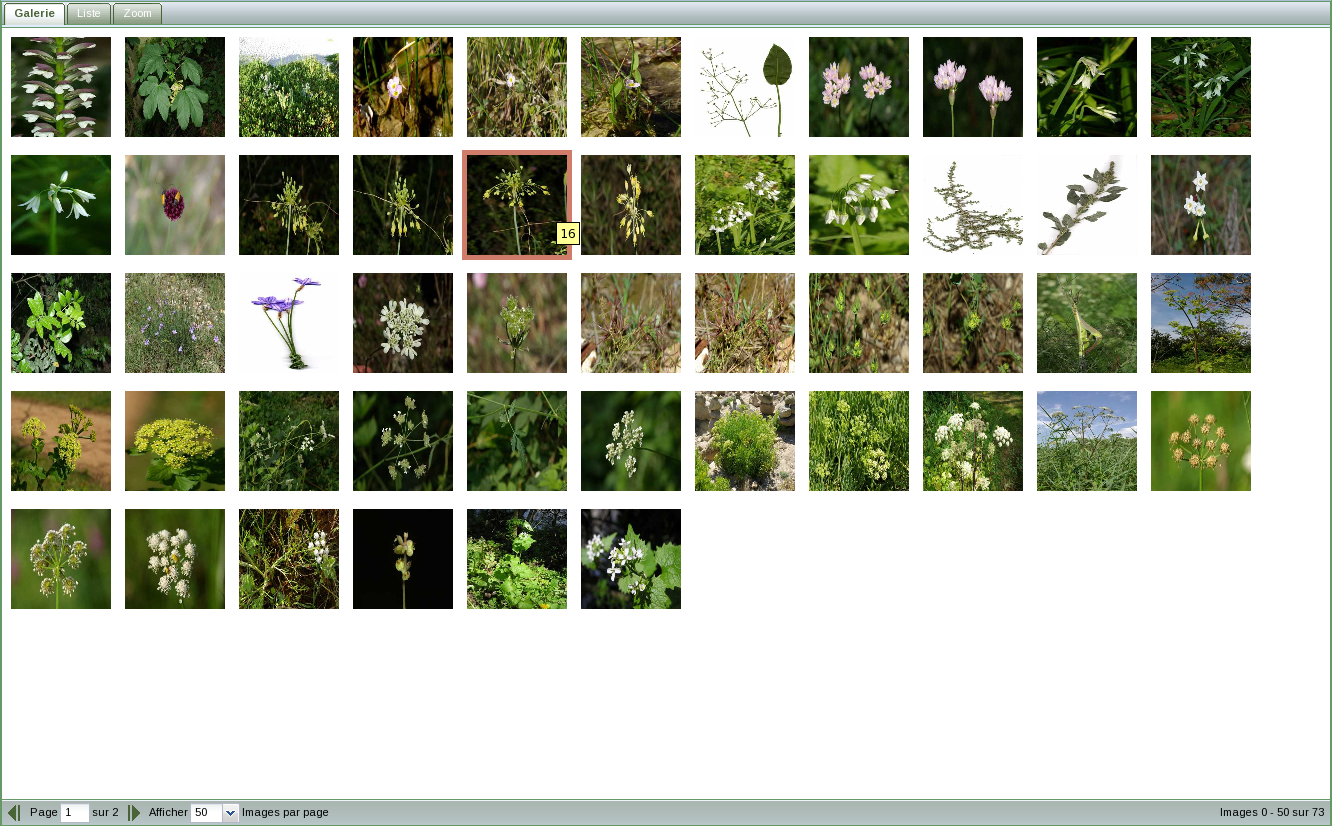Open the dark red round flower thumbnail
The image size is (1332, 826).
click(175, 205)
